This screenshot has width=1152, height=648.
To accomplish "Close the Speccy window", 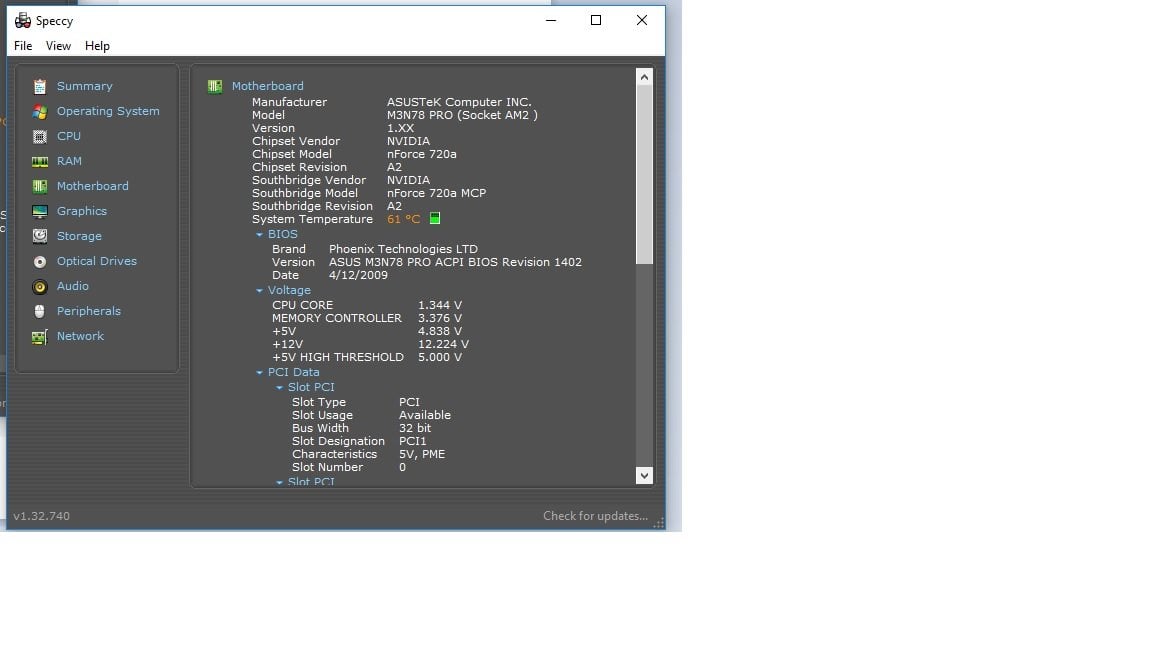I will 641,21.
